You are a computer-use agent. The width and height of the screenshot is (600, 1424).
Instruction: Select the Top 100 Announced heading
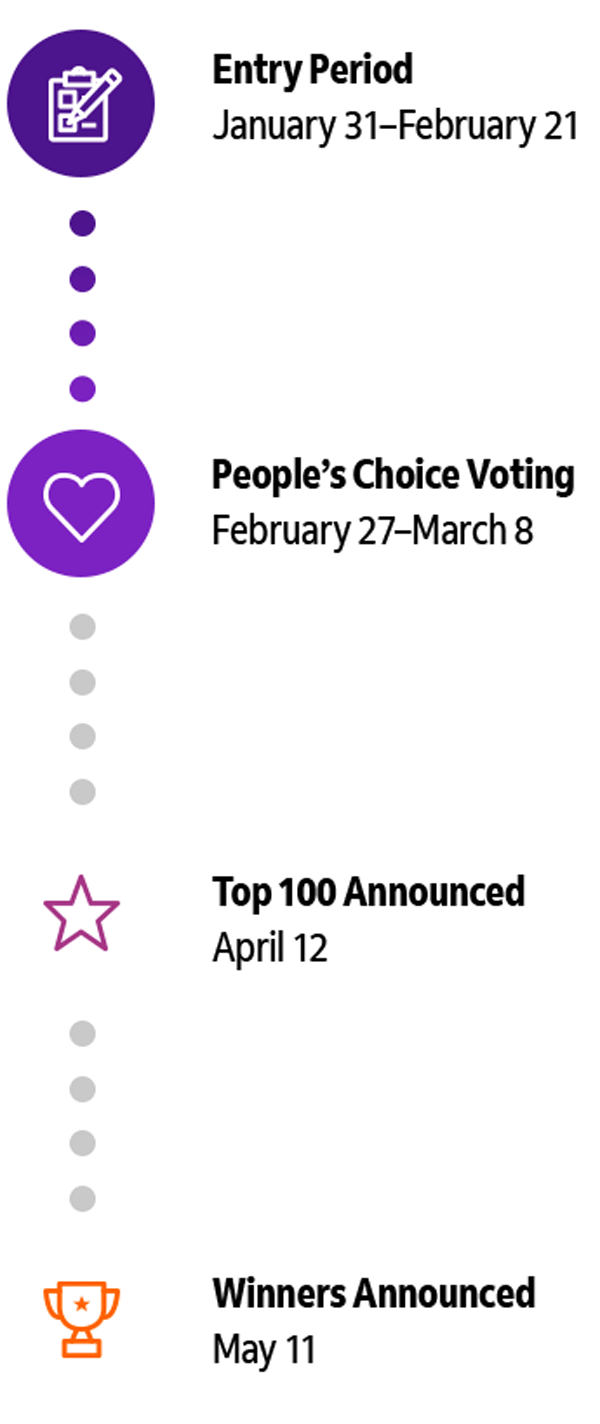click(368, 891)
